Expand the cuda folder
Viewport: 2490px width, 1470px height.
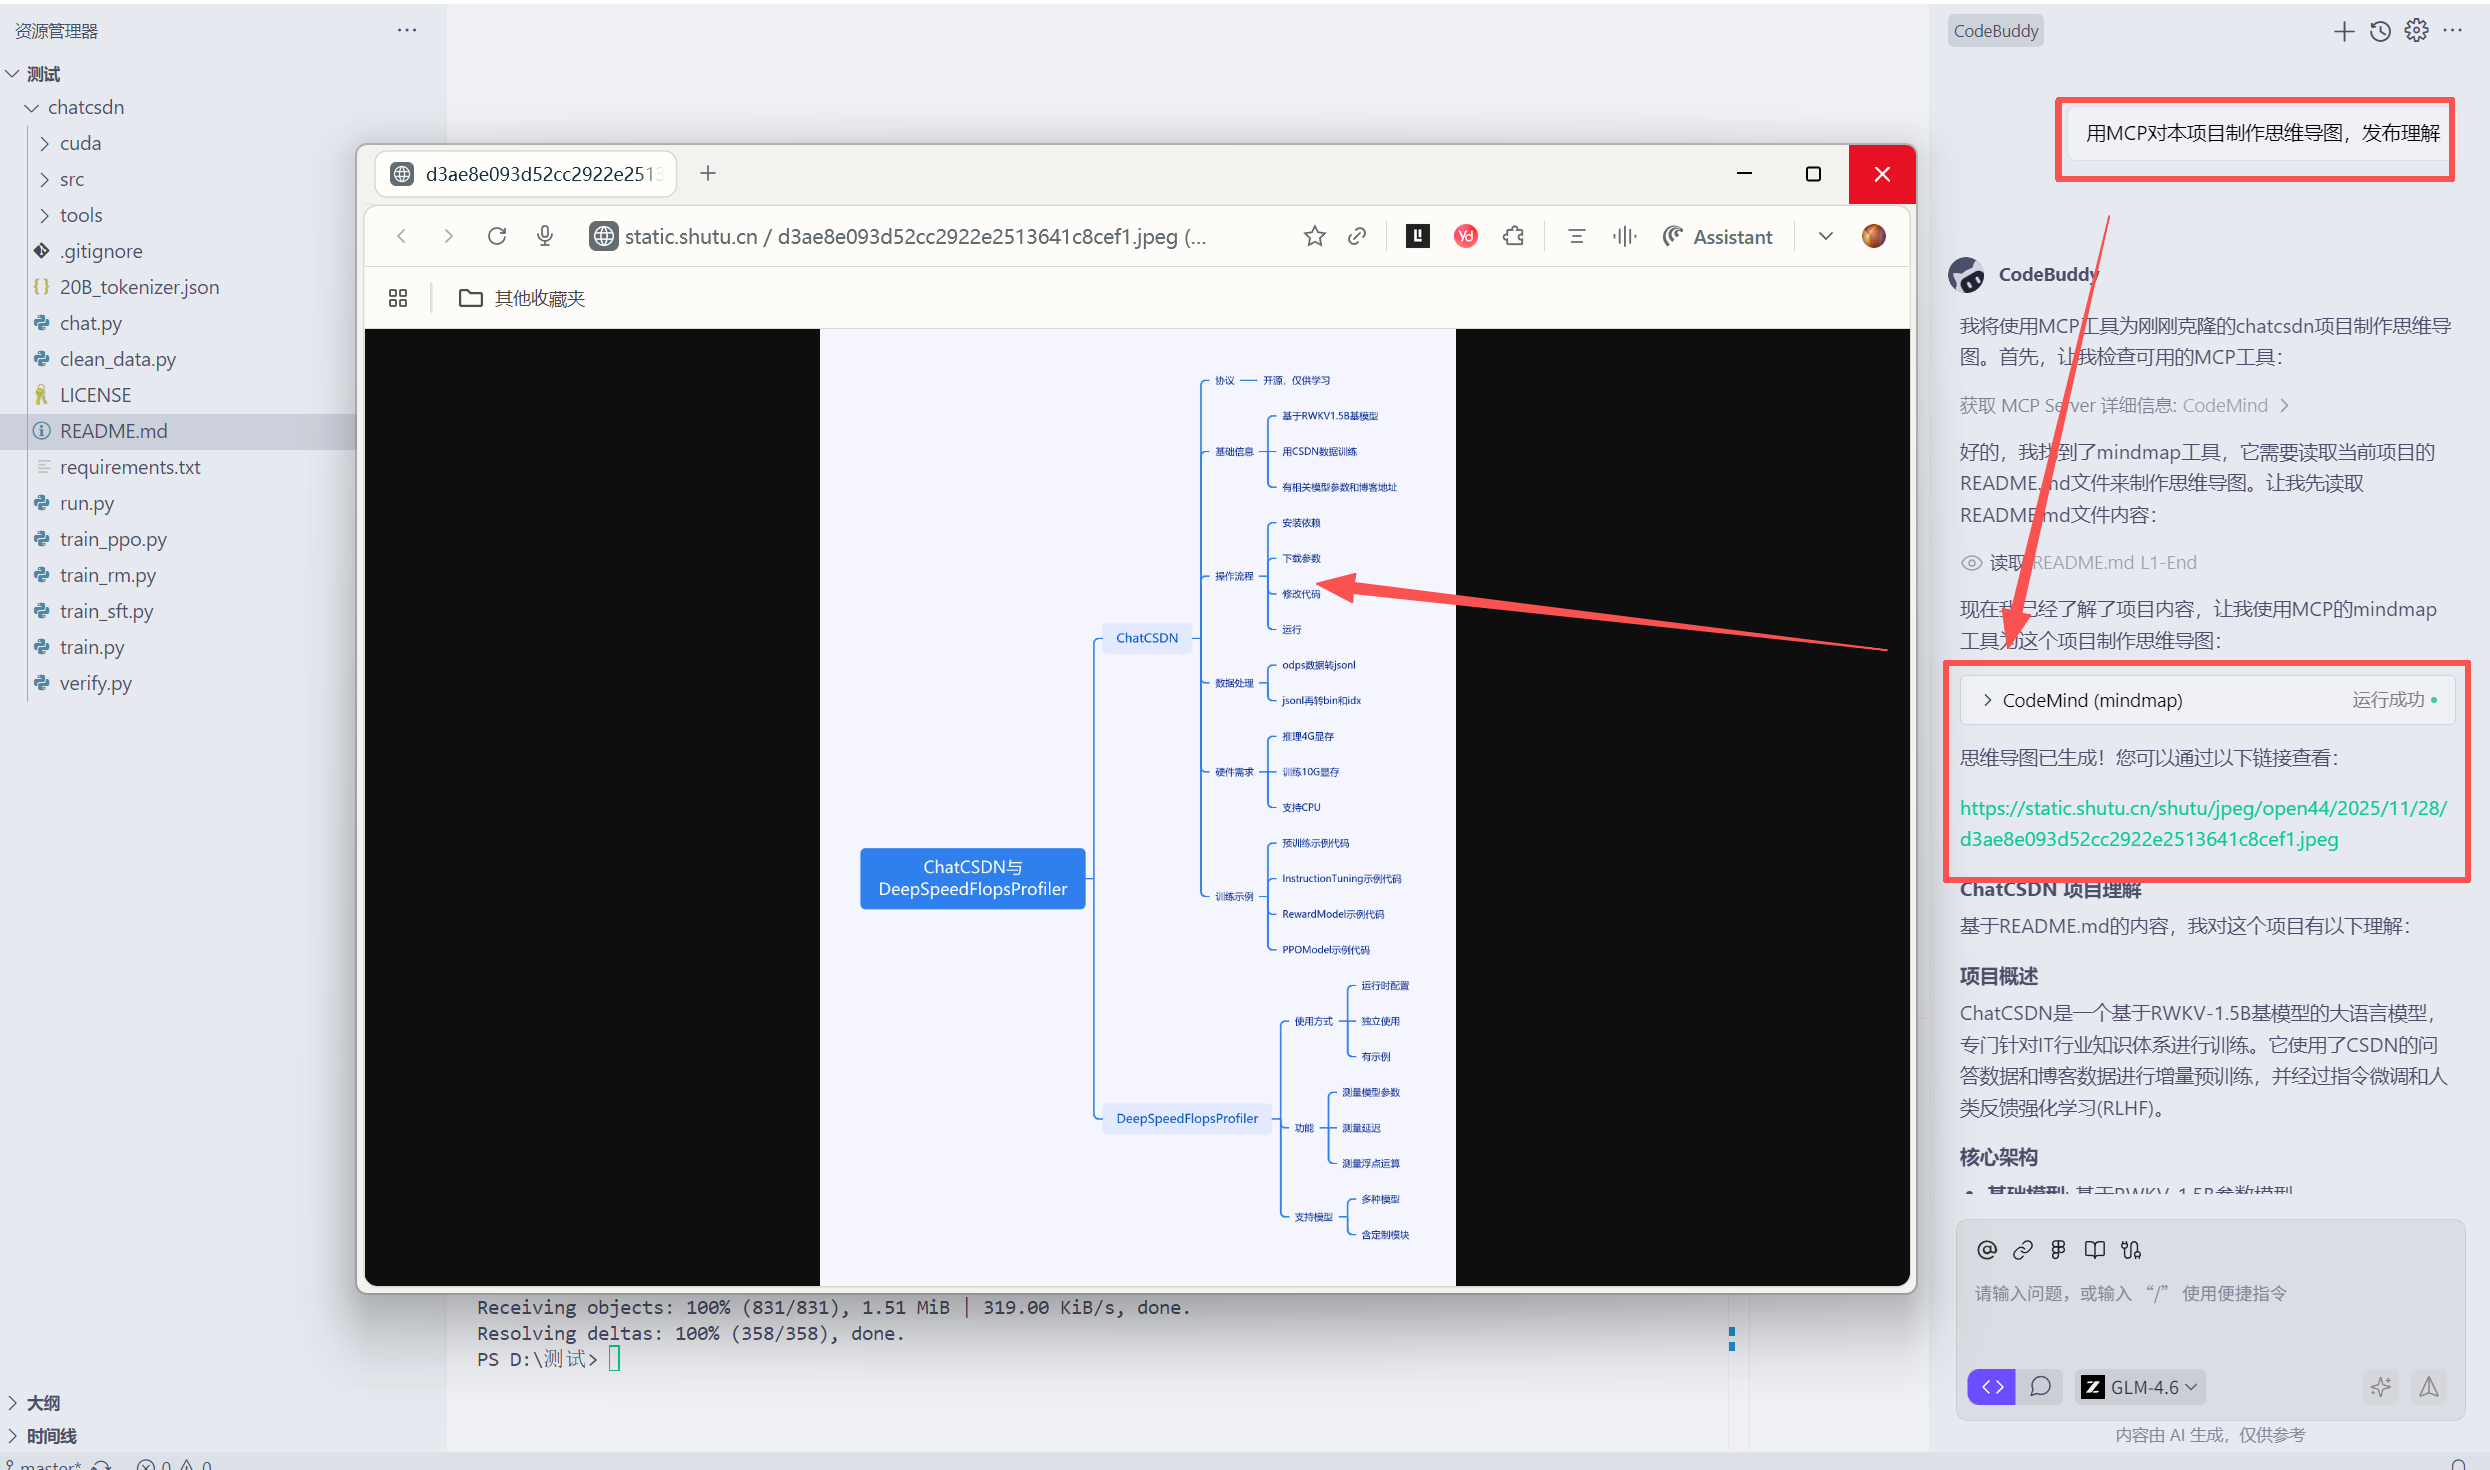click(x=80, y=143)
